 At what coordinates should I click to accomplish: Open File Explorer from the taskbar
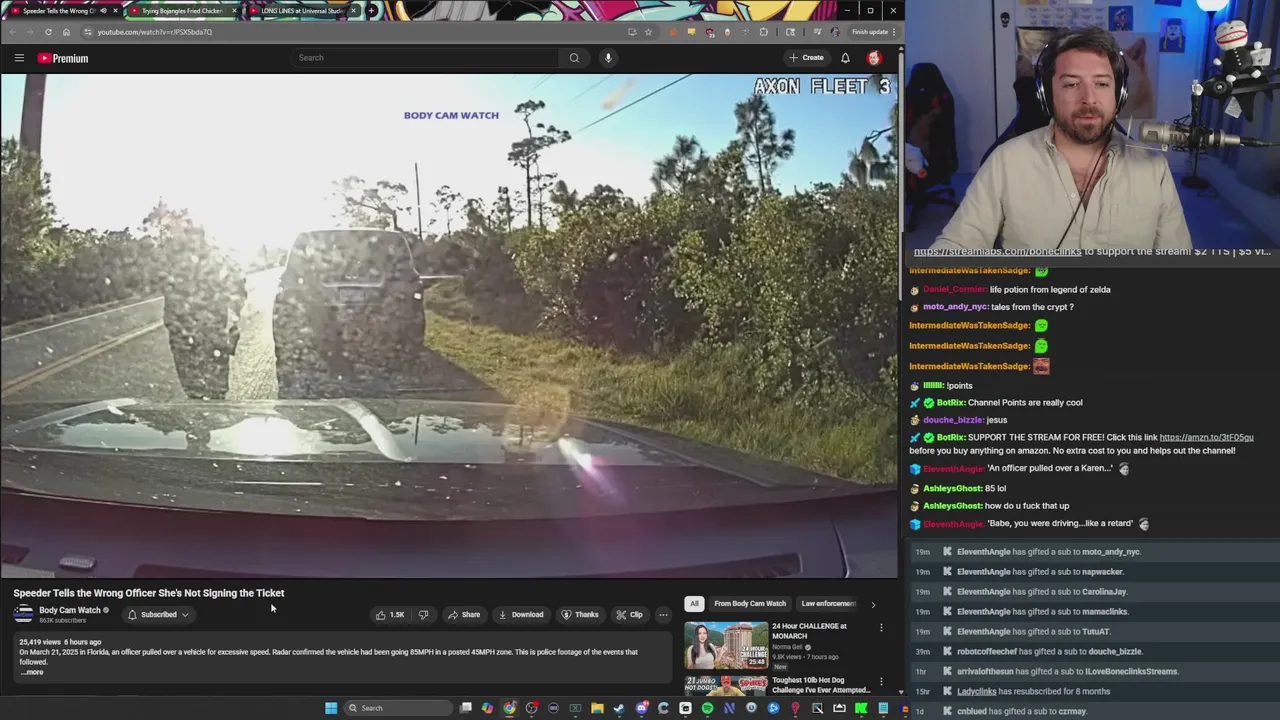[x=597, y=708]
